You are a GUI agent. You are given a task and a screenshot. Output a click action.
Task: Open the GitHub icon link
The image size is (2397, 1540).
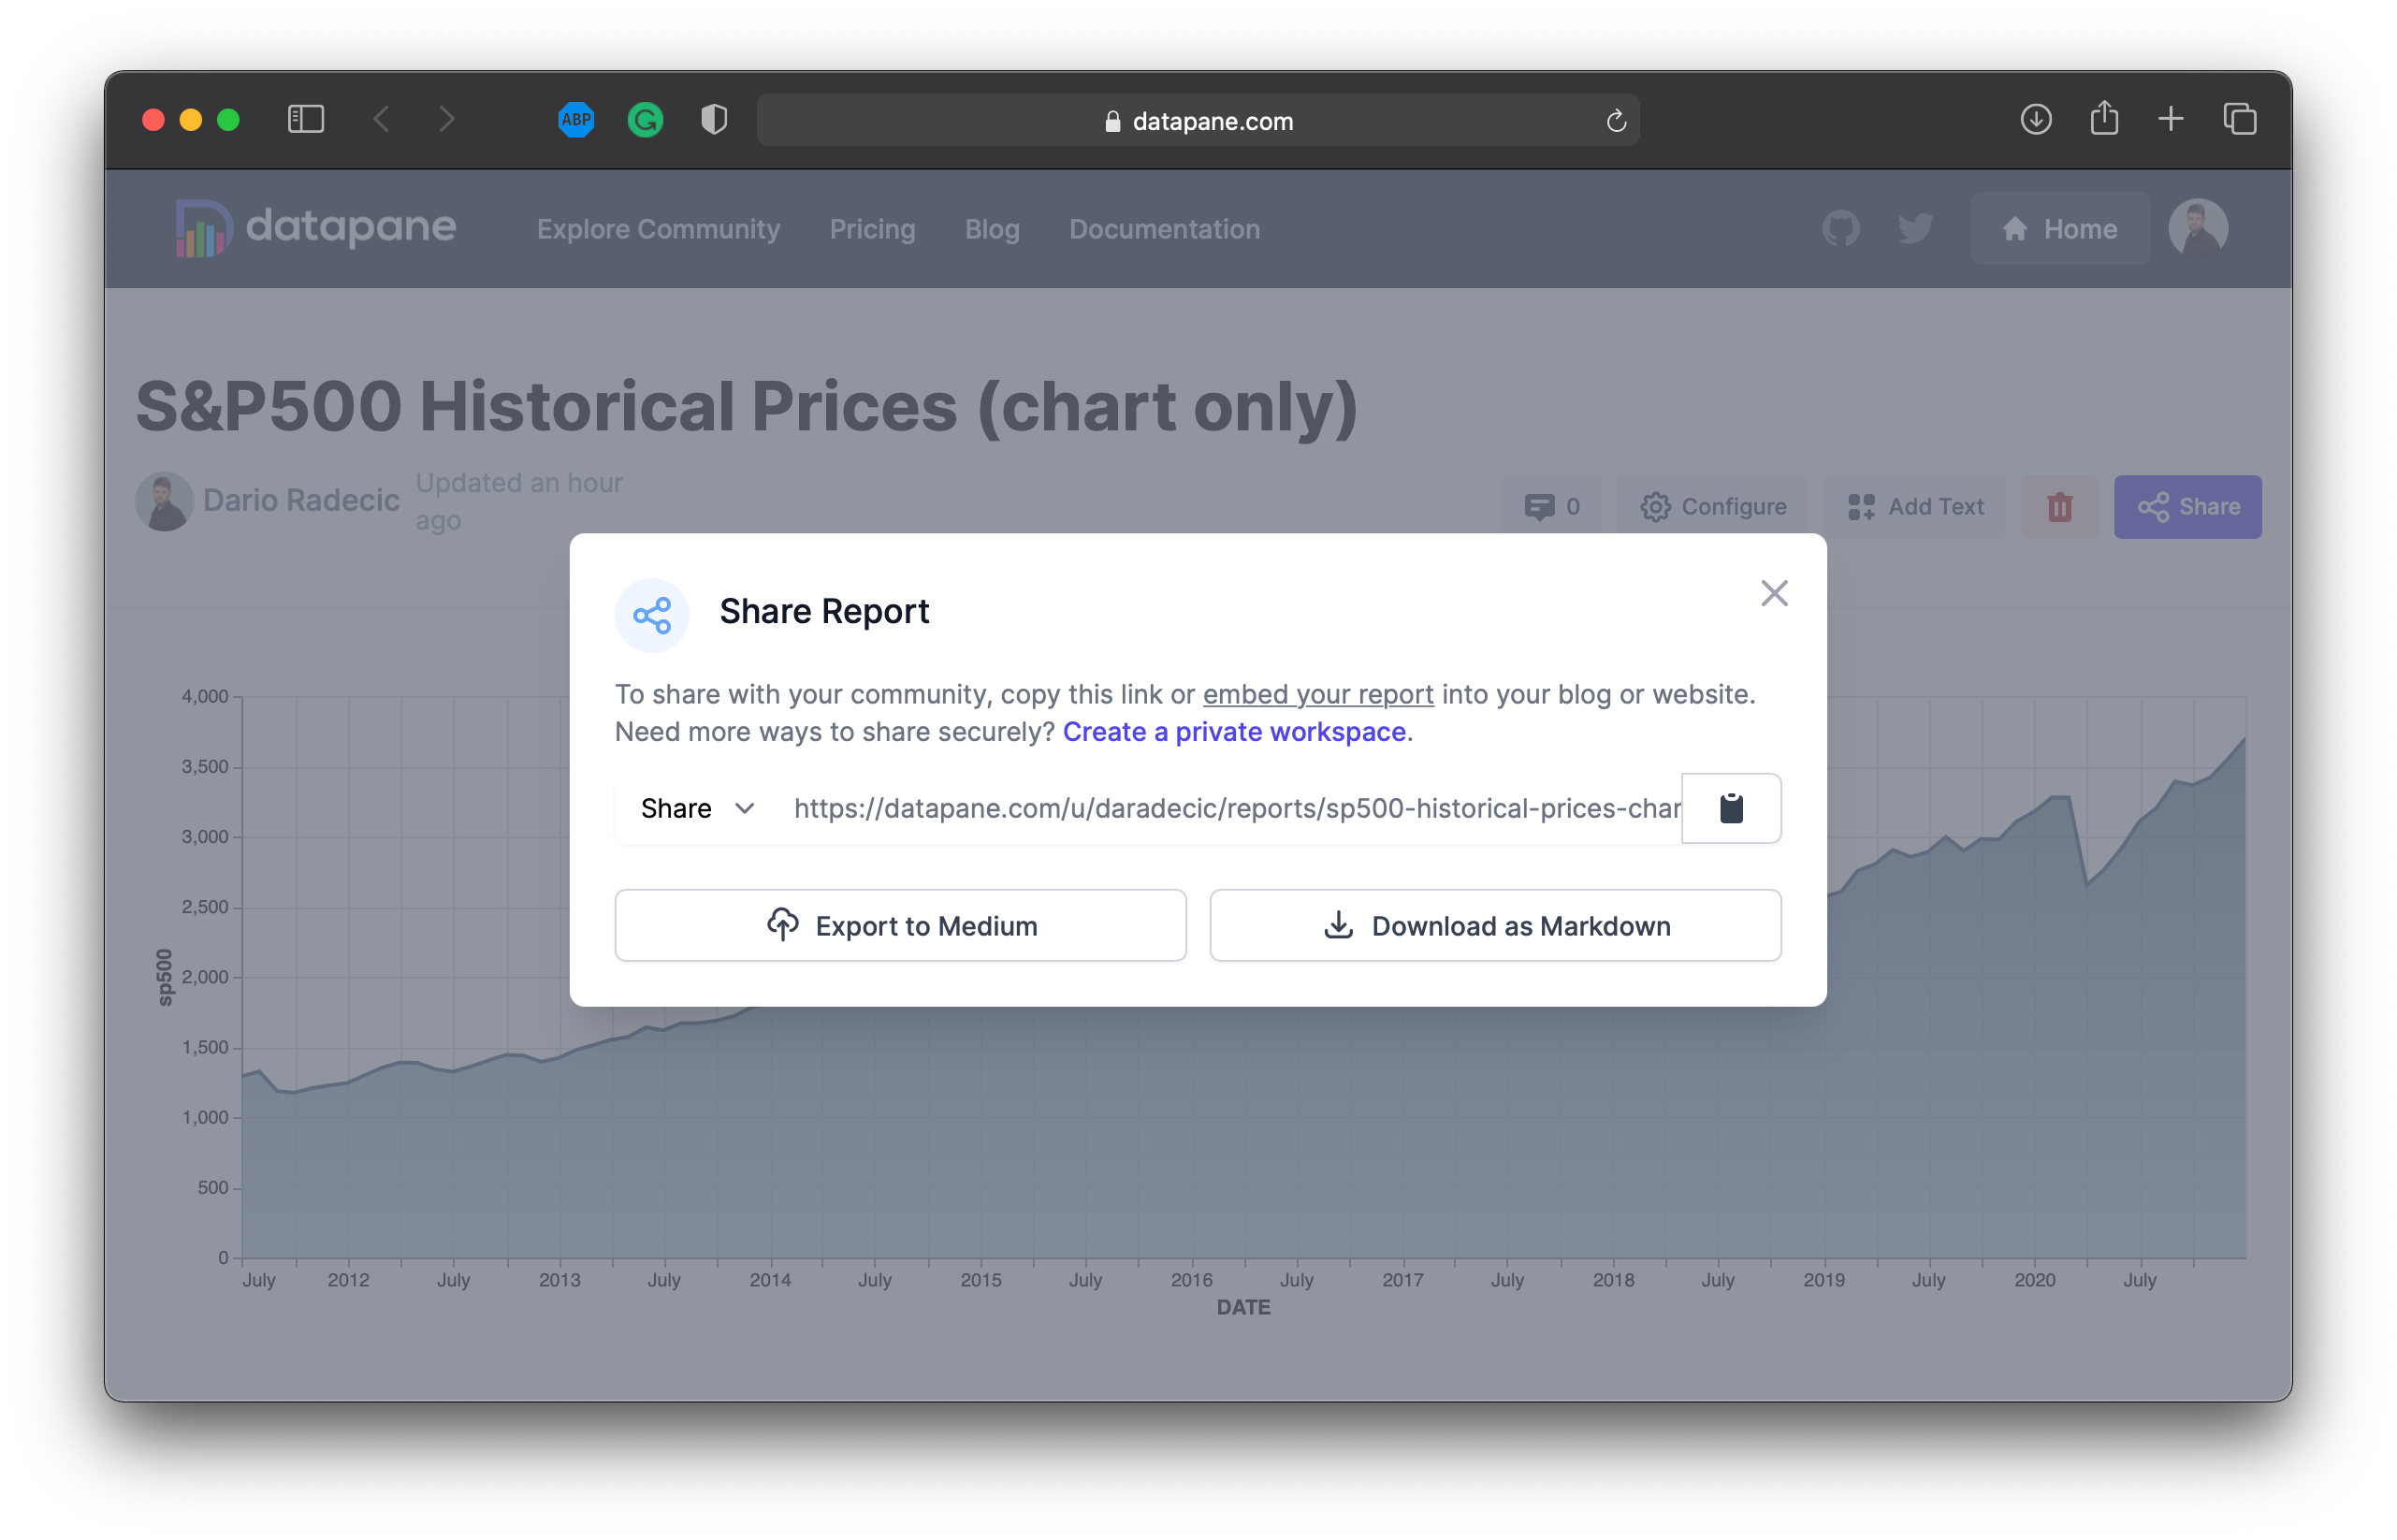coord(1840,229)
